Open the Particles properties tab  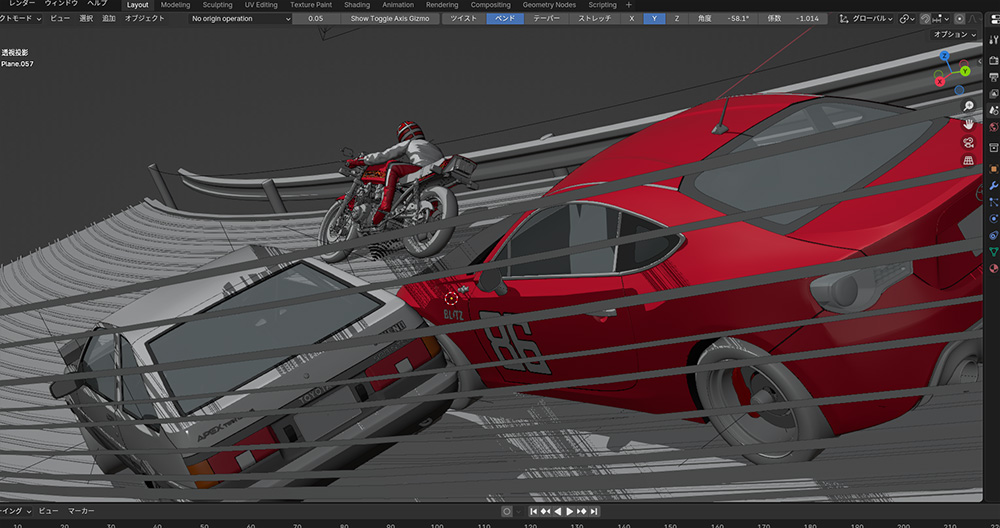tap(994, 202)
